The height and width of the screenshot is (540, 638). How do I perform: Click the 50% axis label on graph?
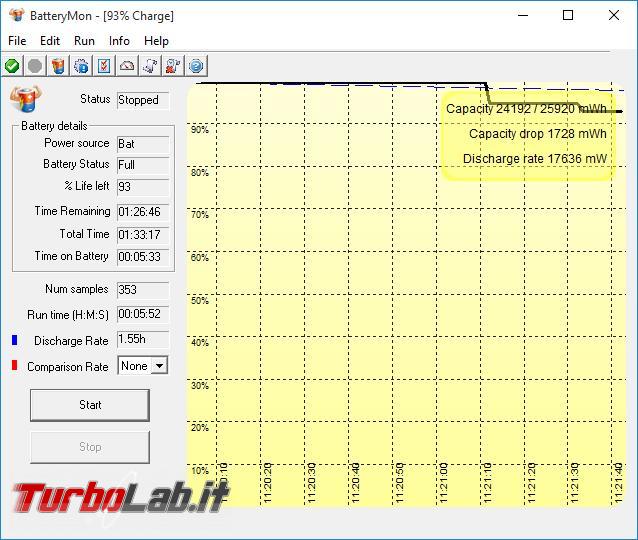pos(200,301)
